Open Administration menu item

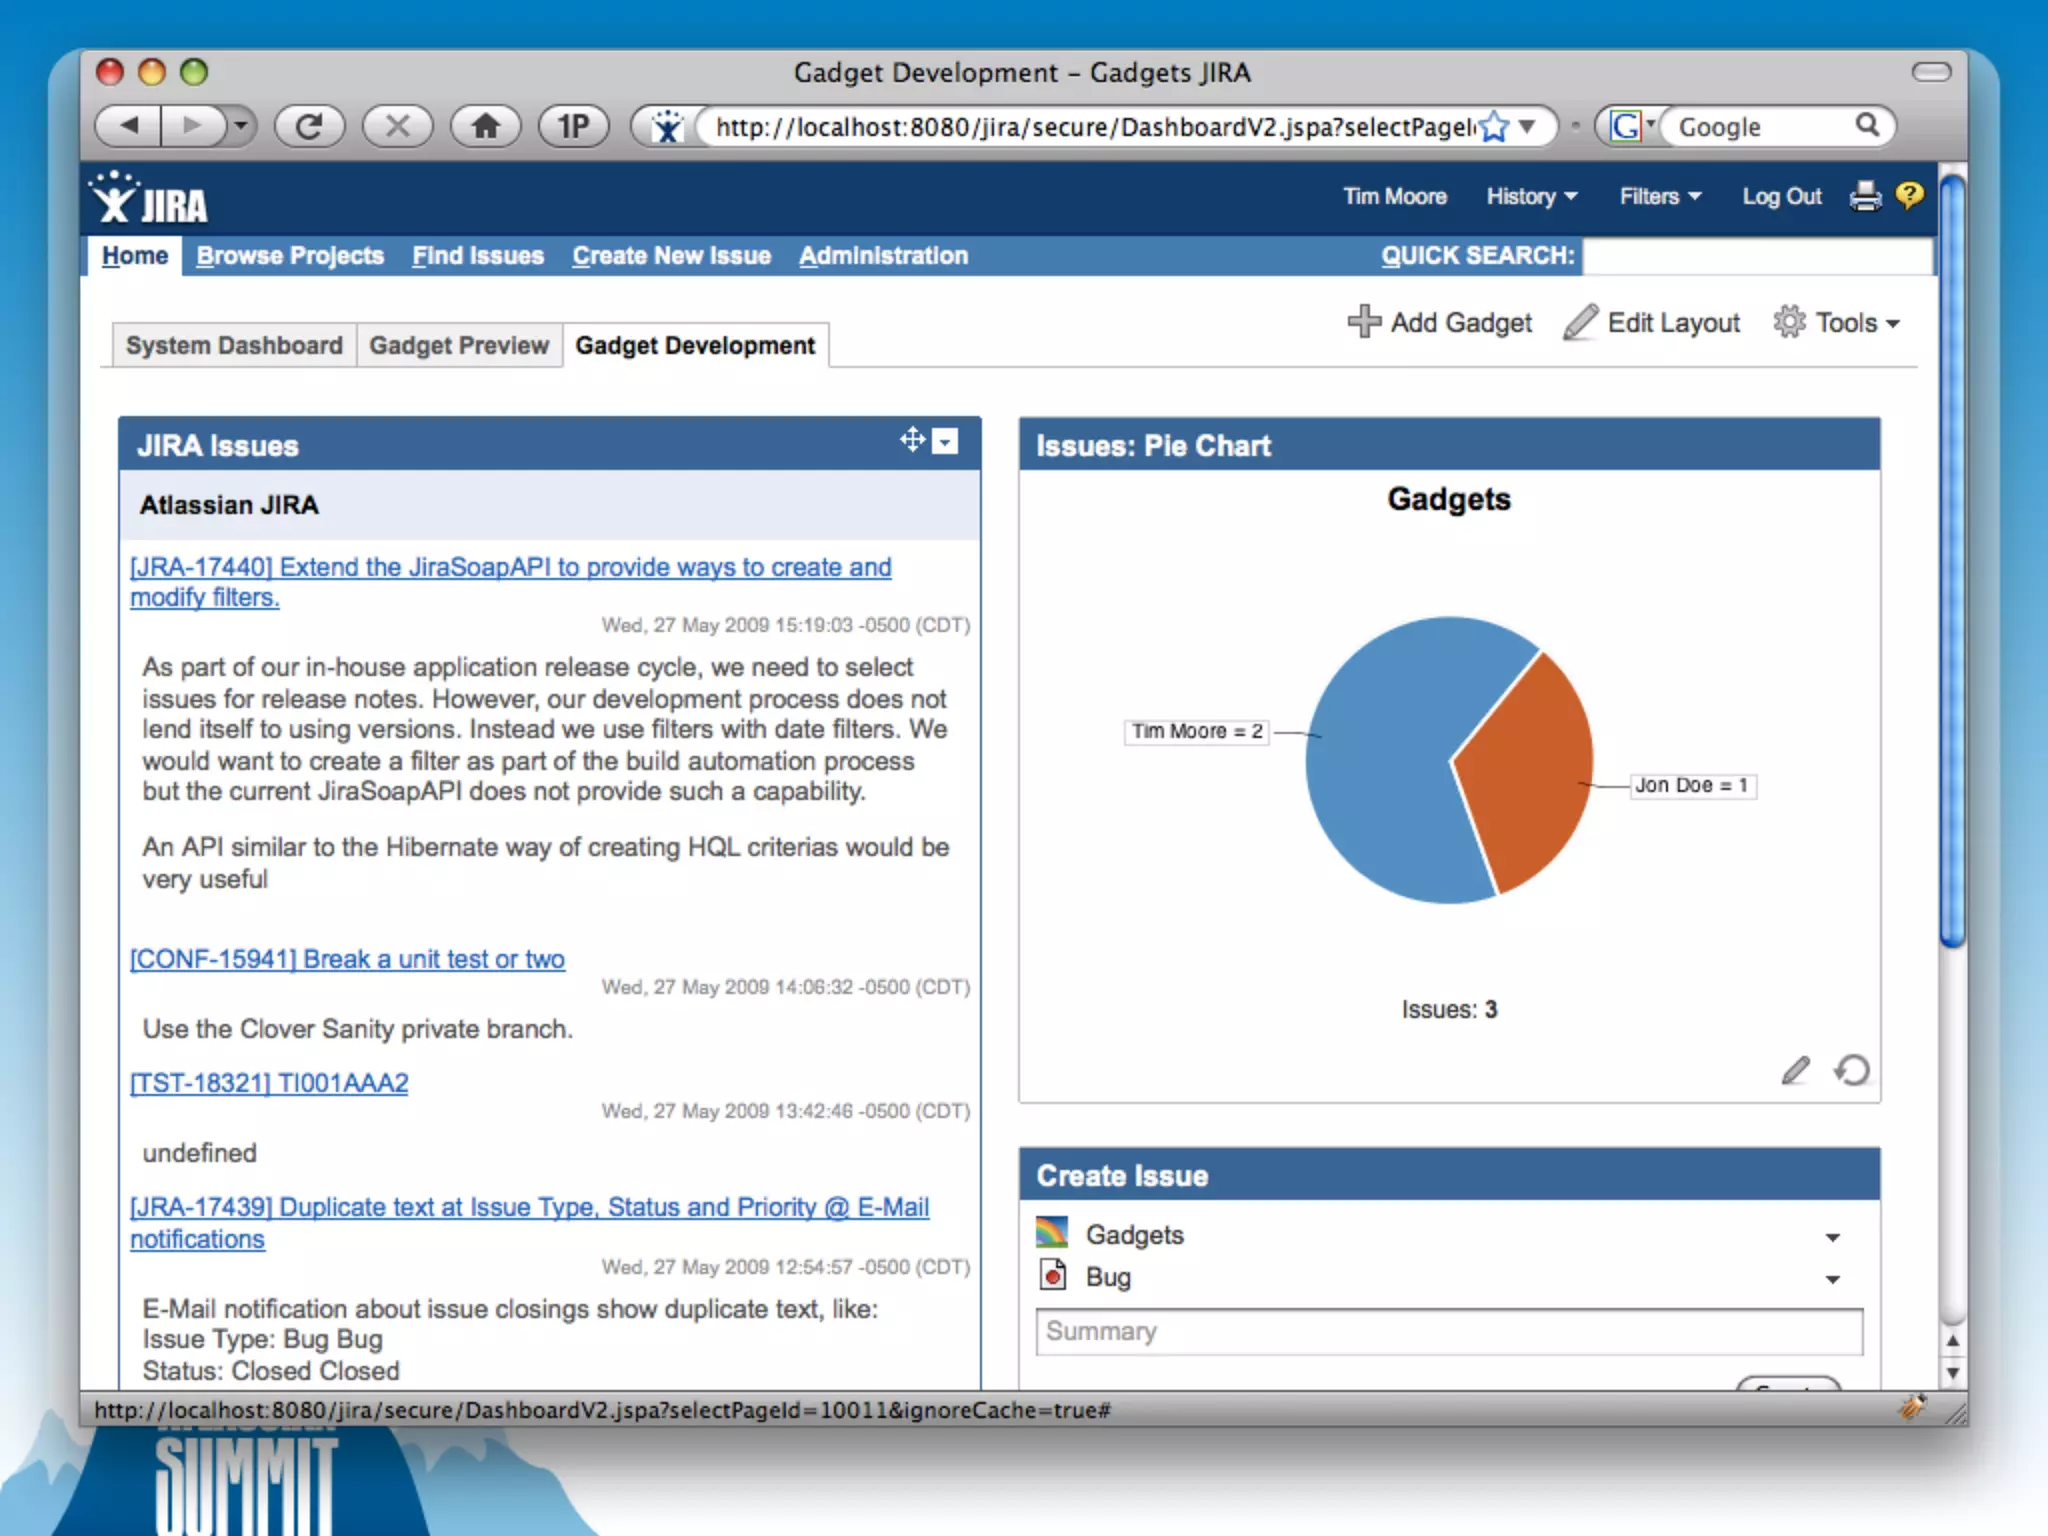883,256
